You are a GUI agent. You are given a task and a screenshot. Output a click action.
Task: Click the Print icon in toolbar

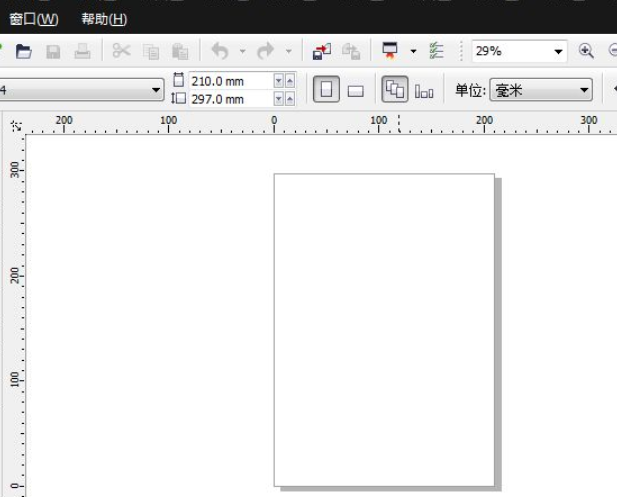[83, 51]
